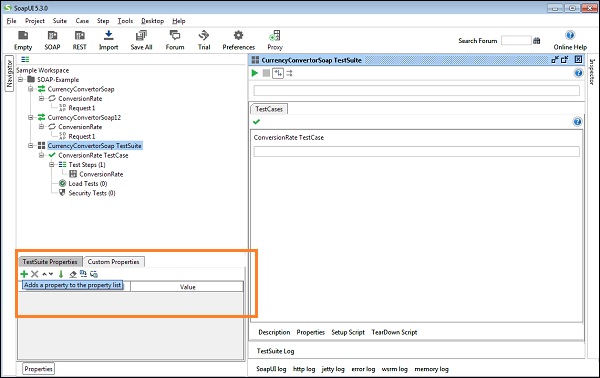Click the help icon beside the TestSuite run buttons
Image resolution: width=600 pixels, height=378 pixels.
[x=578, y=73]
